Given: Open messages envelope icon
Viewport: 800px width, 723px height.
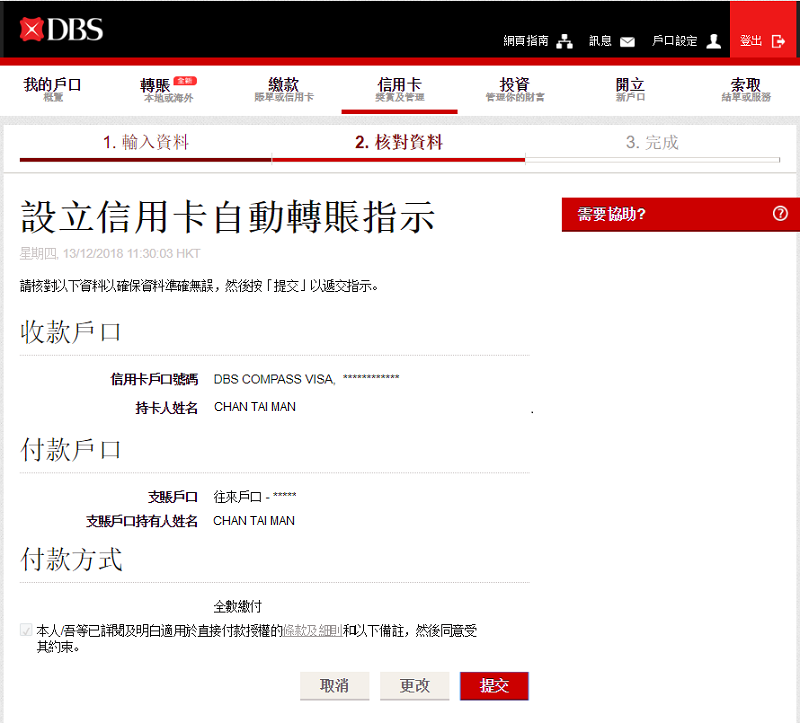Looking at the screenshot, I should click(x=627, y=42).
